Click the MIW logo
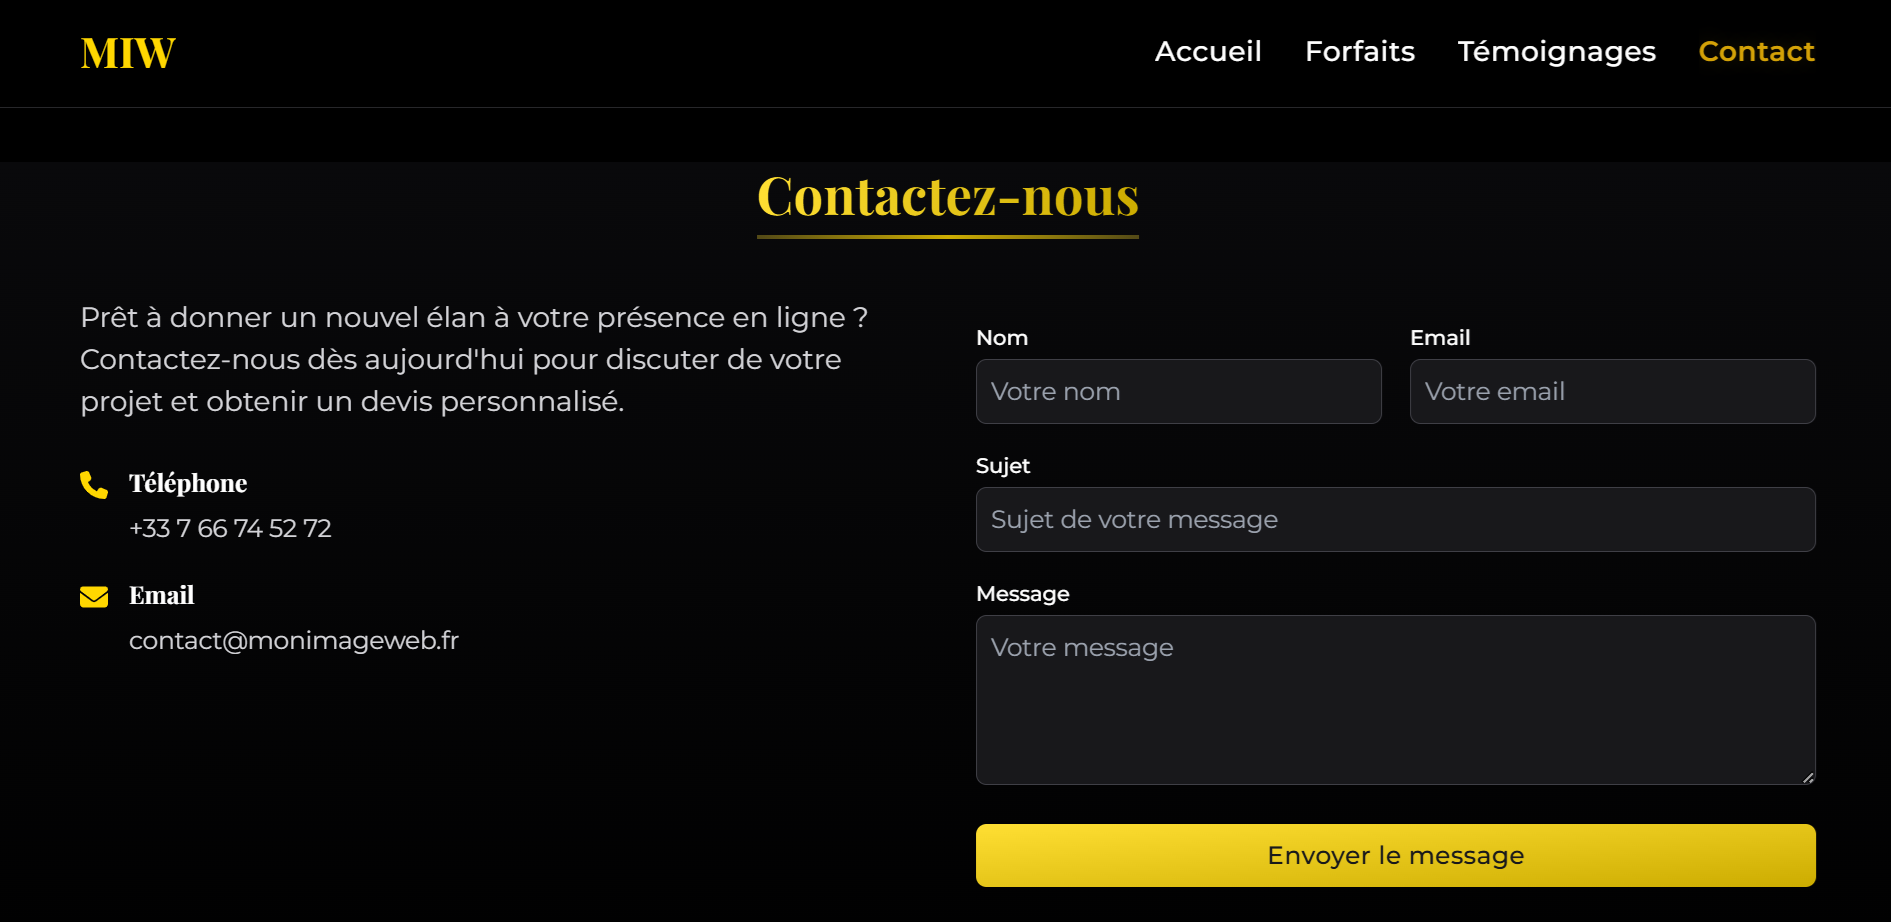The width and height of the screenshot is (1897, 922). [128, 53]
